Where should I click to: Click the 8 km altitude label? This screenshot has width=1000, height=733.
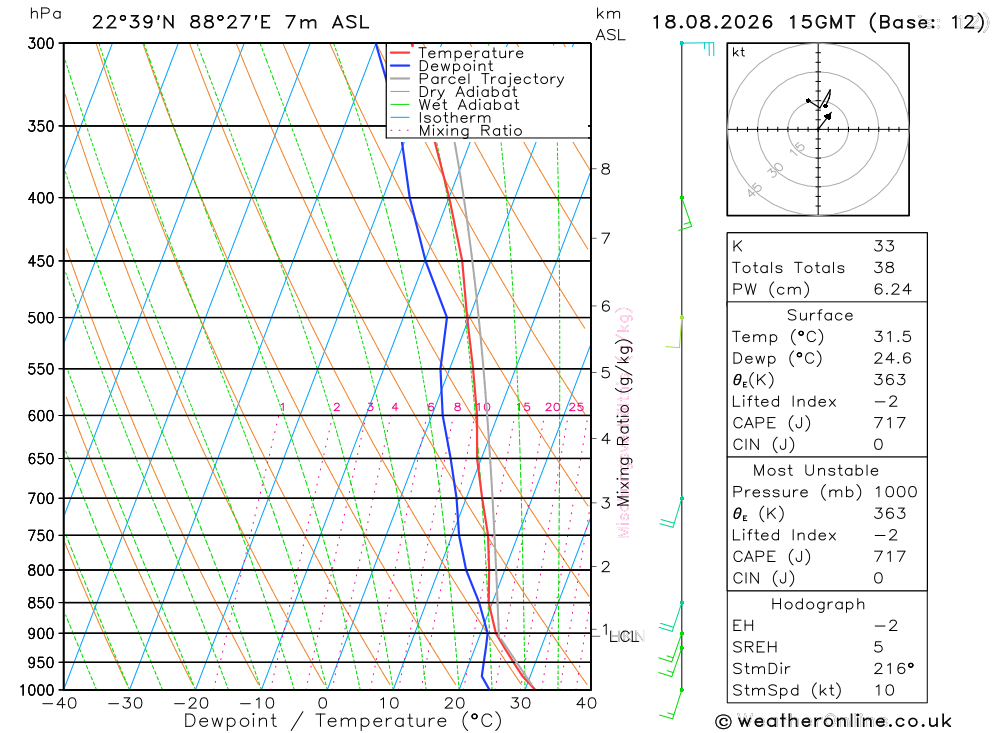[605, 169]
